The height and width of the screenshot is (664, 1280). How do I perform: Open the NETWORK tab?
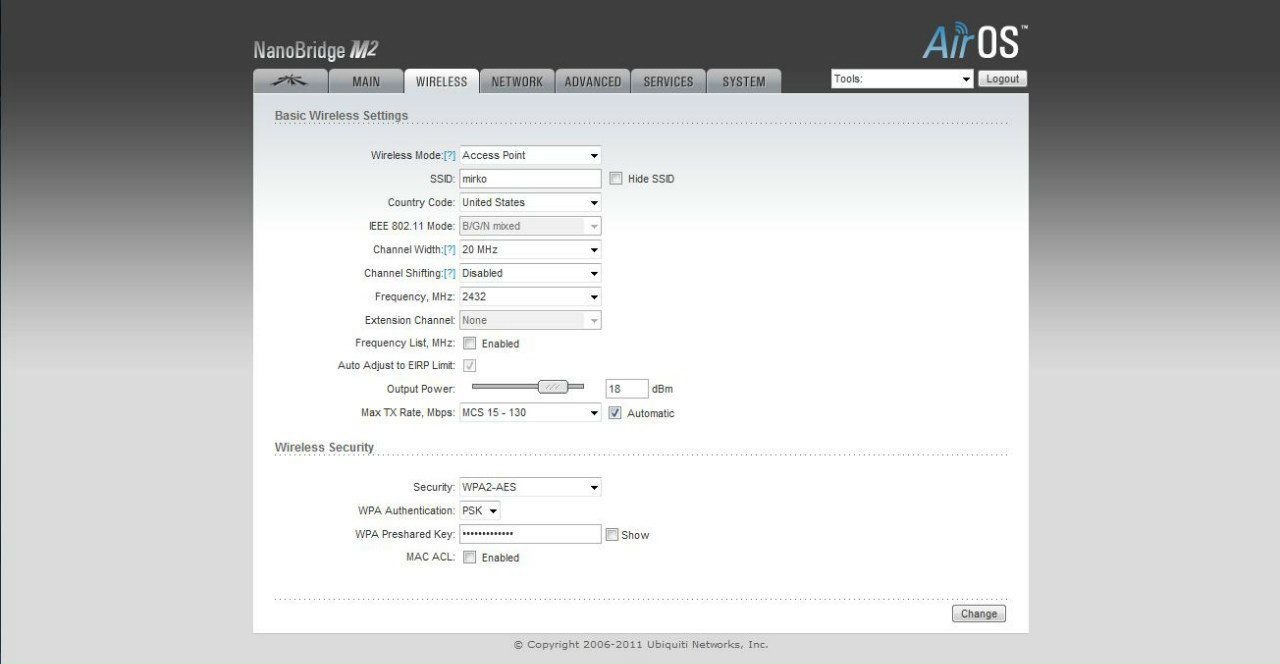click(517, 82)
